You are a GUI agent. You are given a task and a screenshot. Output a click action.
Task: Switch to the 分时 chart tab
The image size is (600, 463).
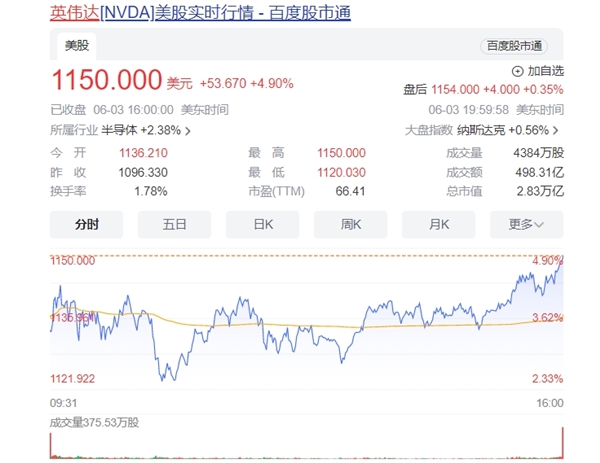click(86, 224)
